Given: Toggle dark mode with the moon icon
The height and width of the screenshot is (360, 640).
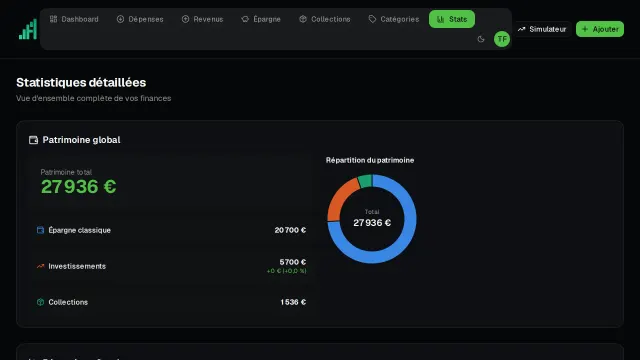Looking at the screenshot, I should [x=481, y=39].
